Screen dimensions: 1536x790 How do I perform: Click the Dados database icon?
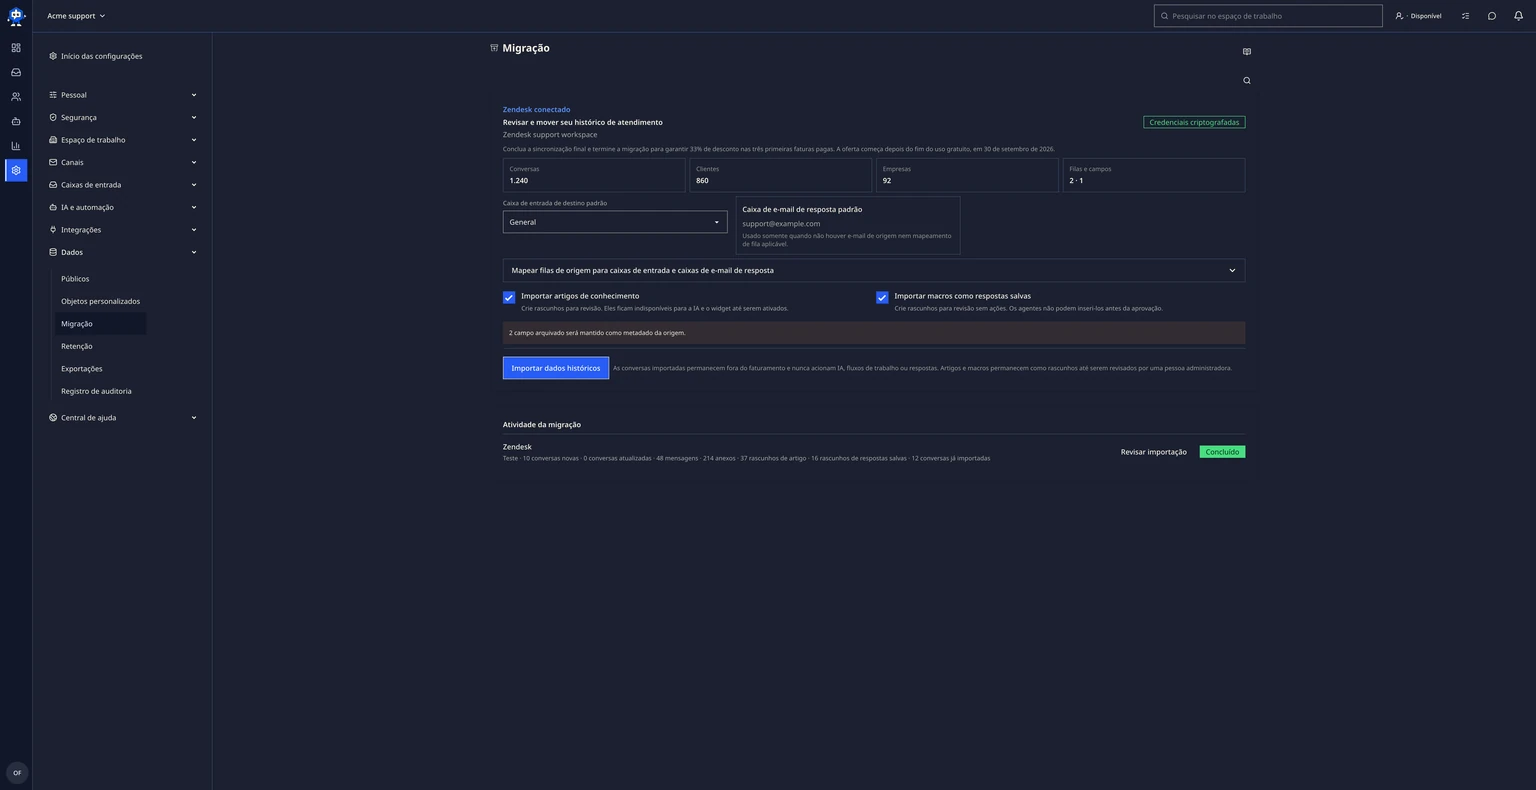tap(53, 252)
